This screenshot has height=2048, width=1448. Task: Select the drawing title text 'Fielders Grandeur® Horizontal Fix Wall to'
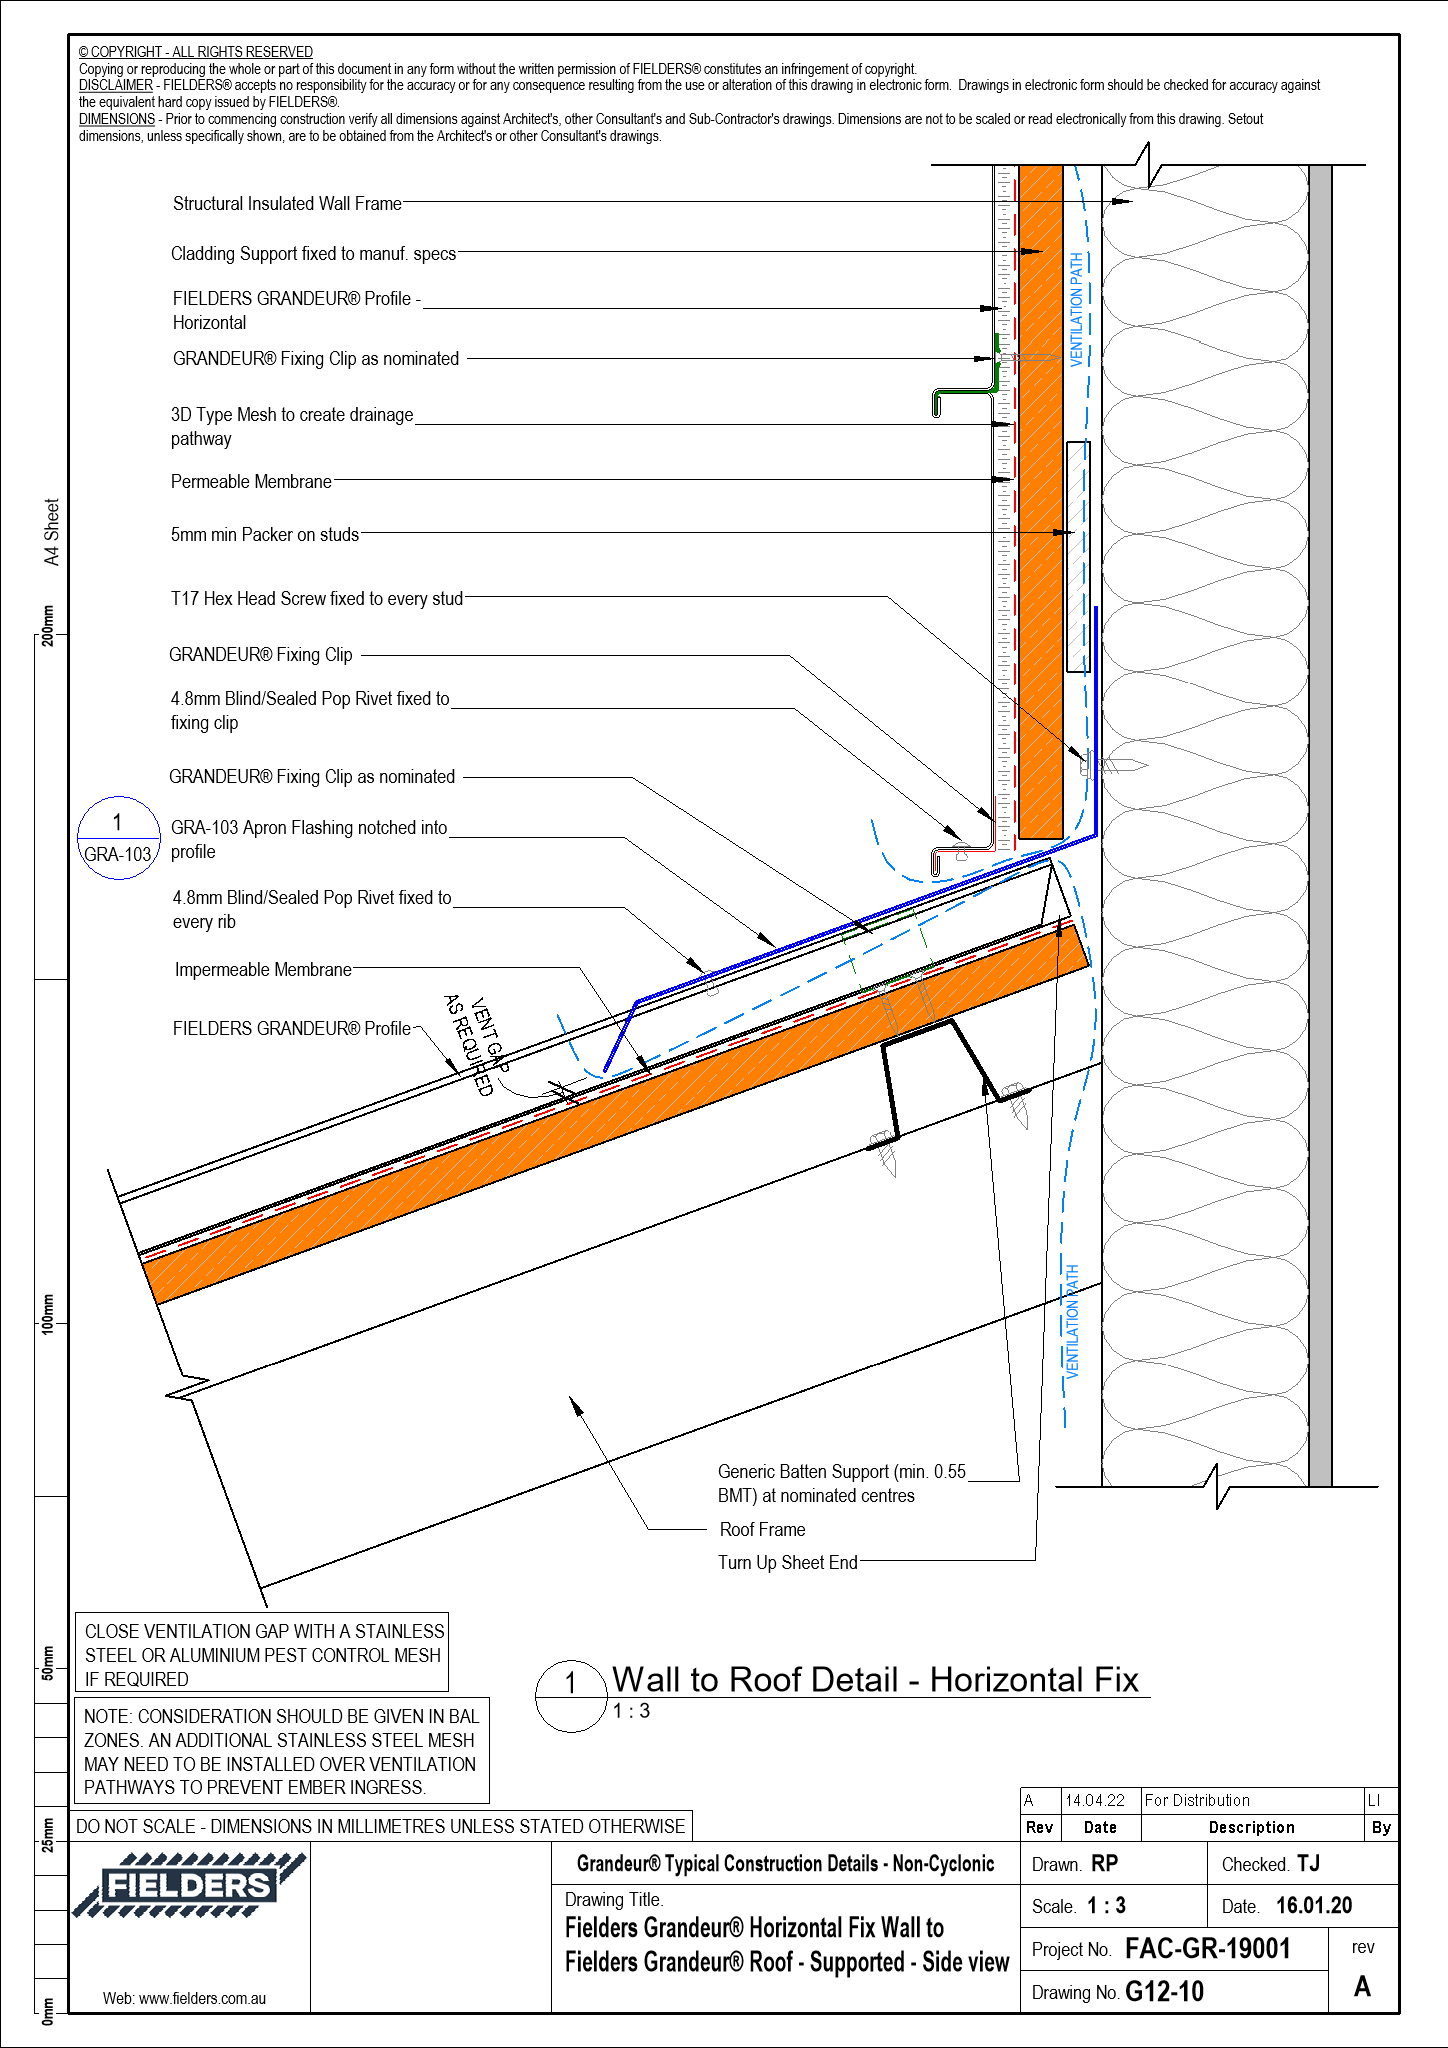coord(755,1928)
